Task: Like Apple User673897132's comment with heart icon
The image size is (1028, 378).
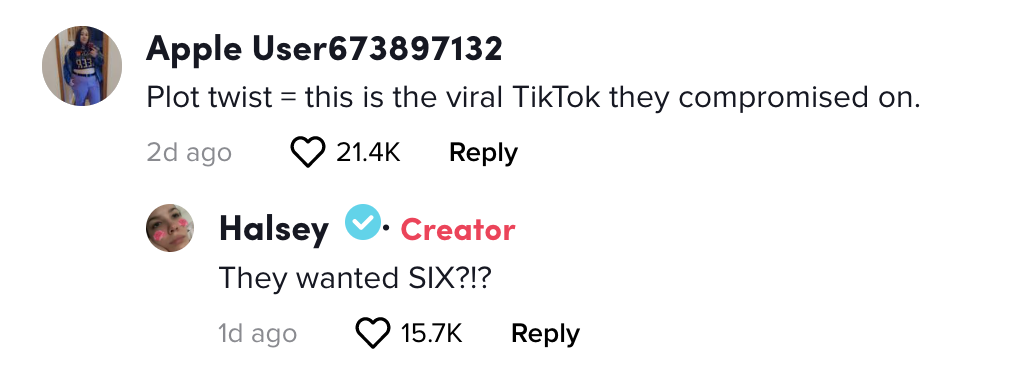Action: tap(307, 153)
